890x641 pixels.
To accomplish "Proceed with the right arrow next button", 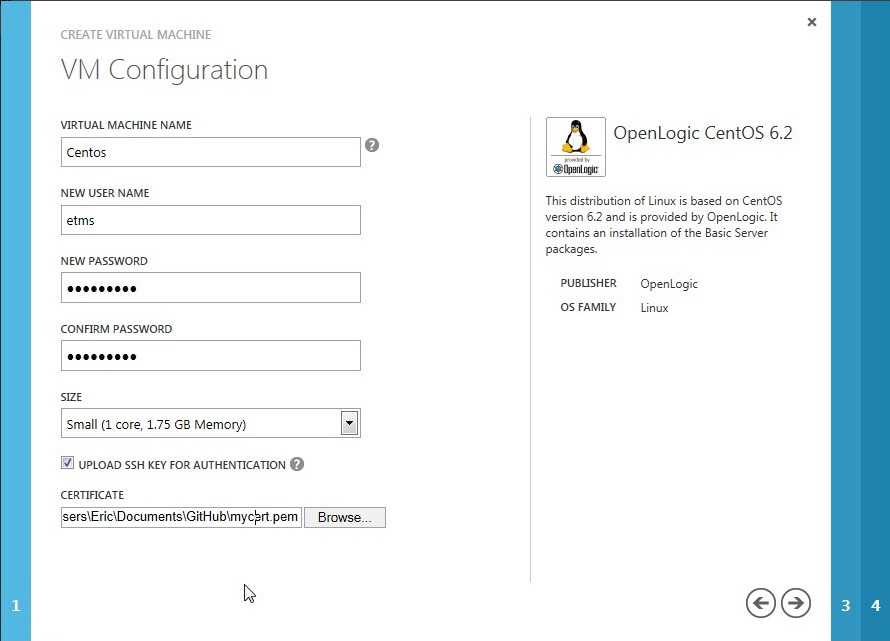I will 796,602.
